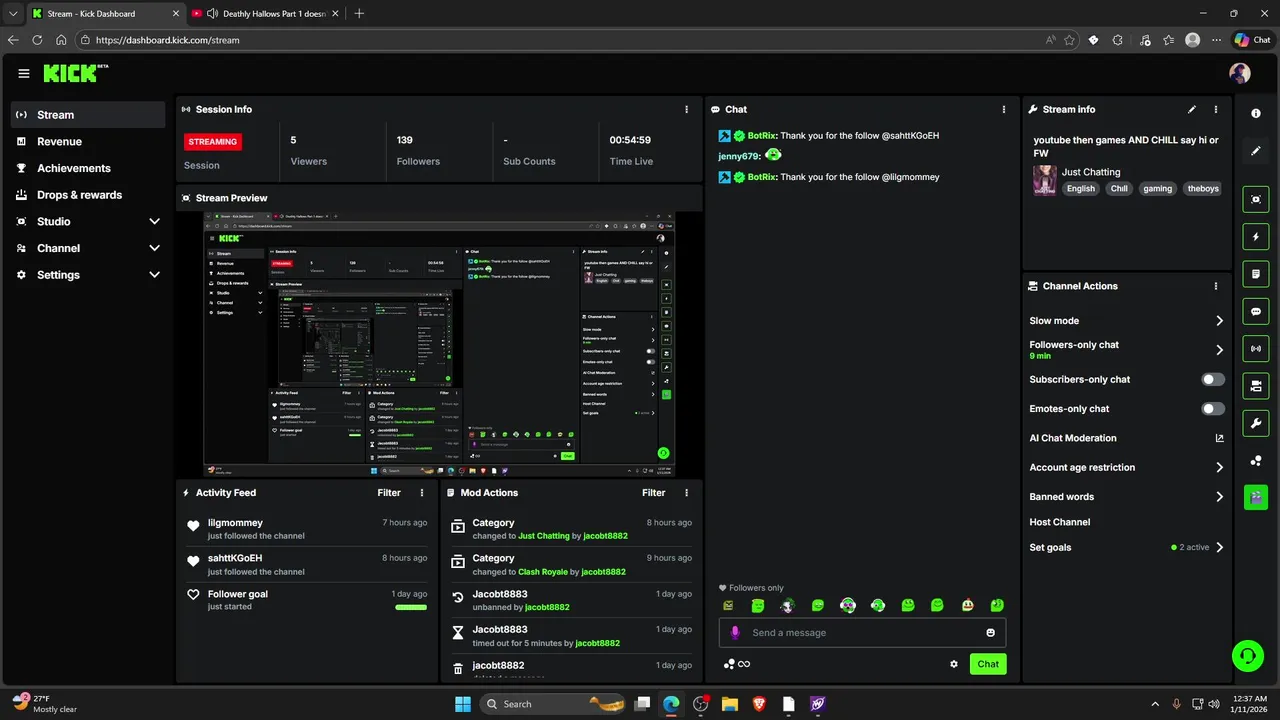Switch to the Deathly Hallows browser tab

point(264,13)
